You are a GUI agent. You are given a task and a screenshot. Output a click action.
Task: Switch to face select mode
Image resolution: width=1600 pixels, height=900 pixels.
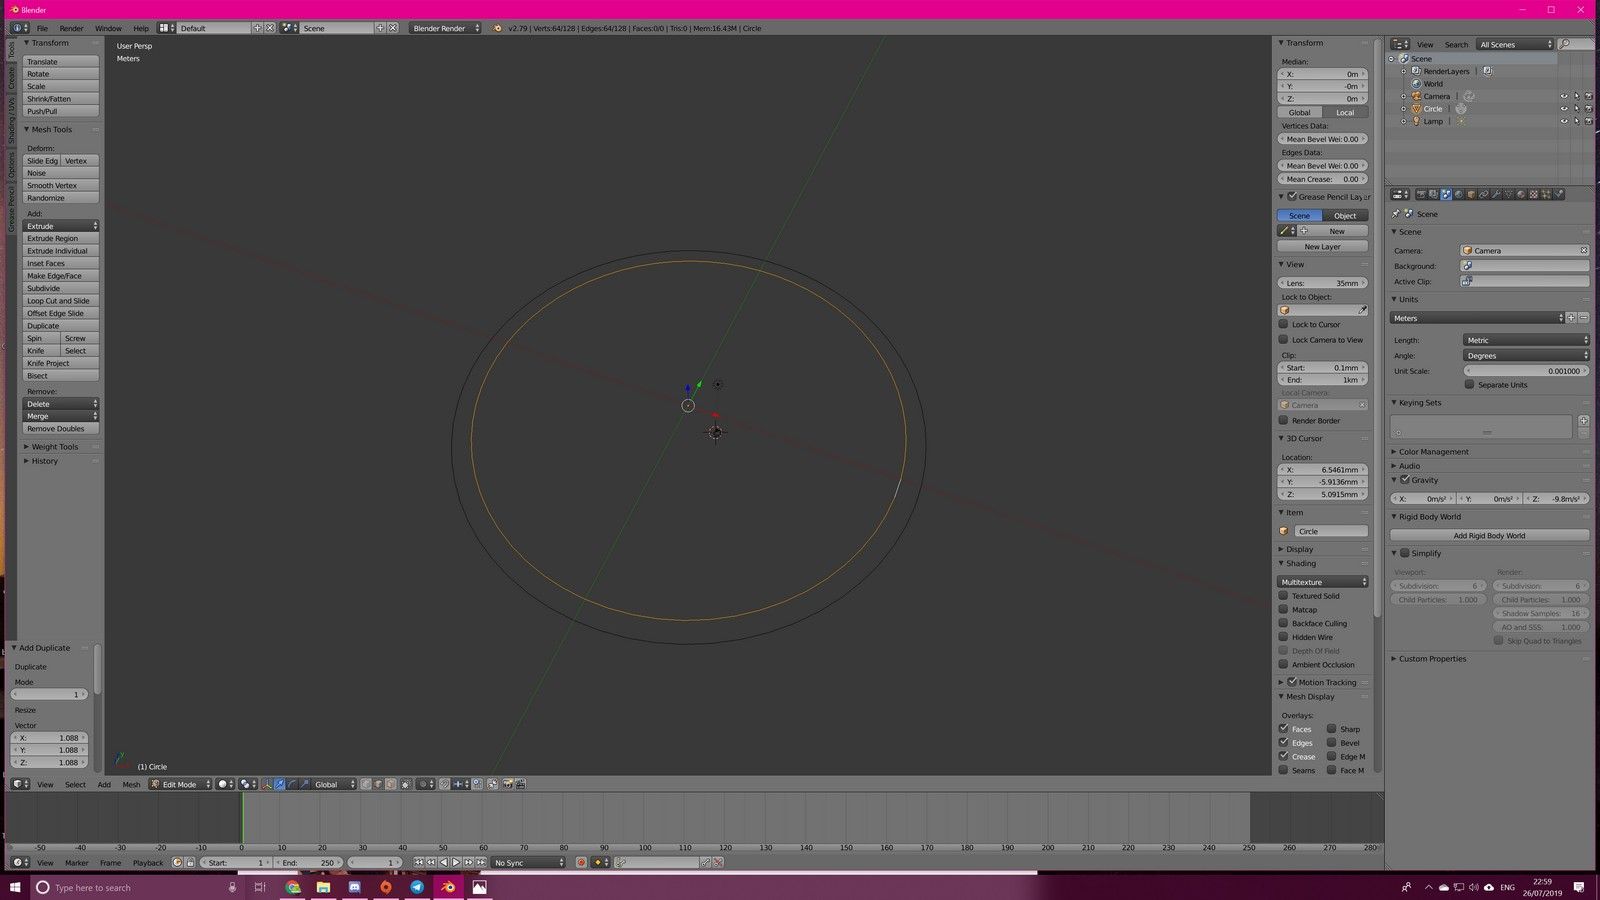click(x=390, y=784)
